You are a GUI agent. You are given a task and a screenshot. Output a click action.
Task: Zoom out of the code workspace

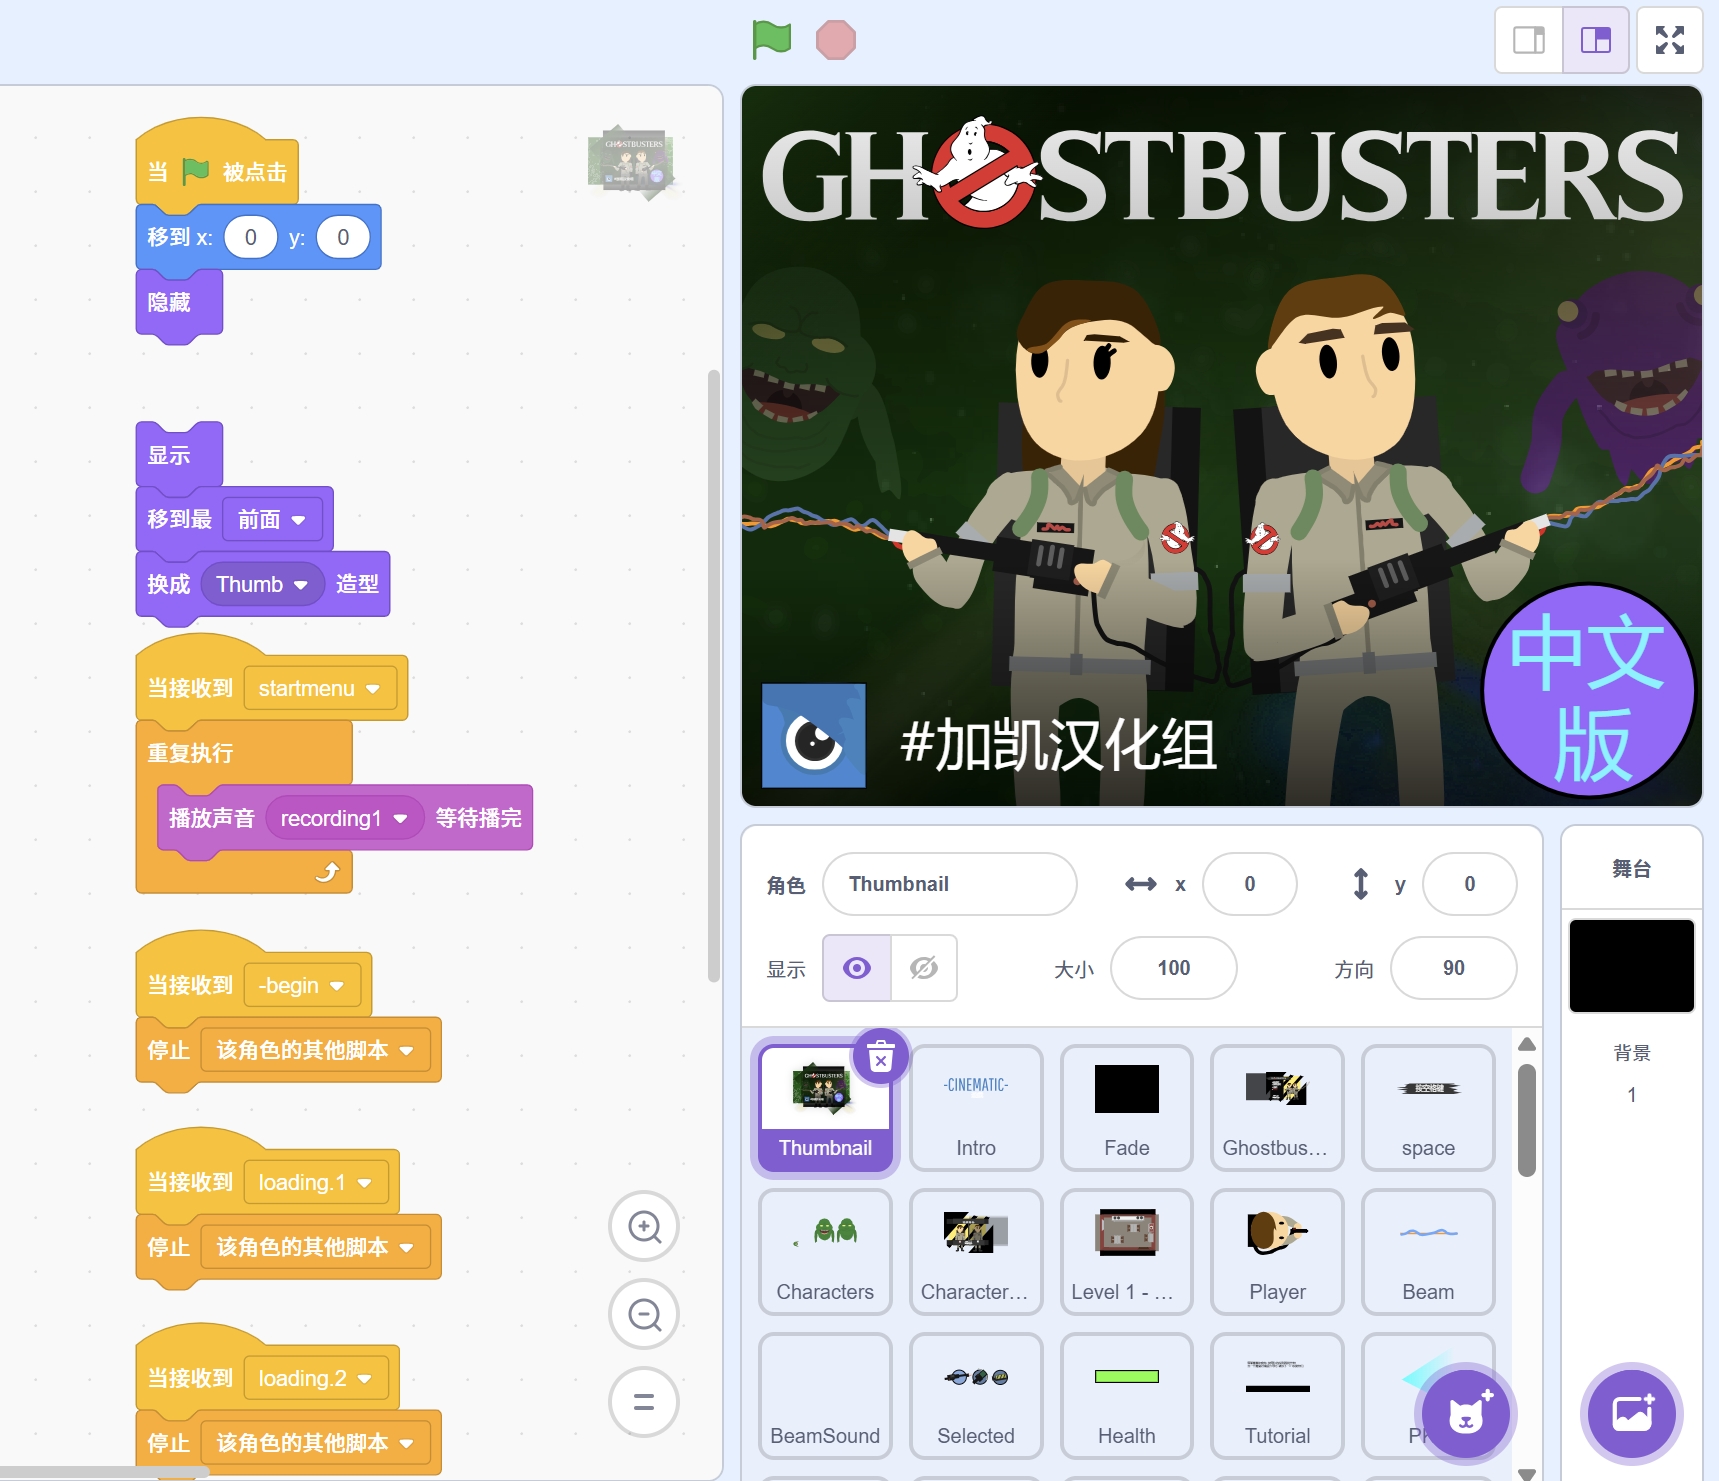coord(644,1314)
